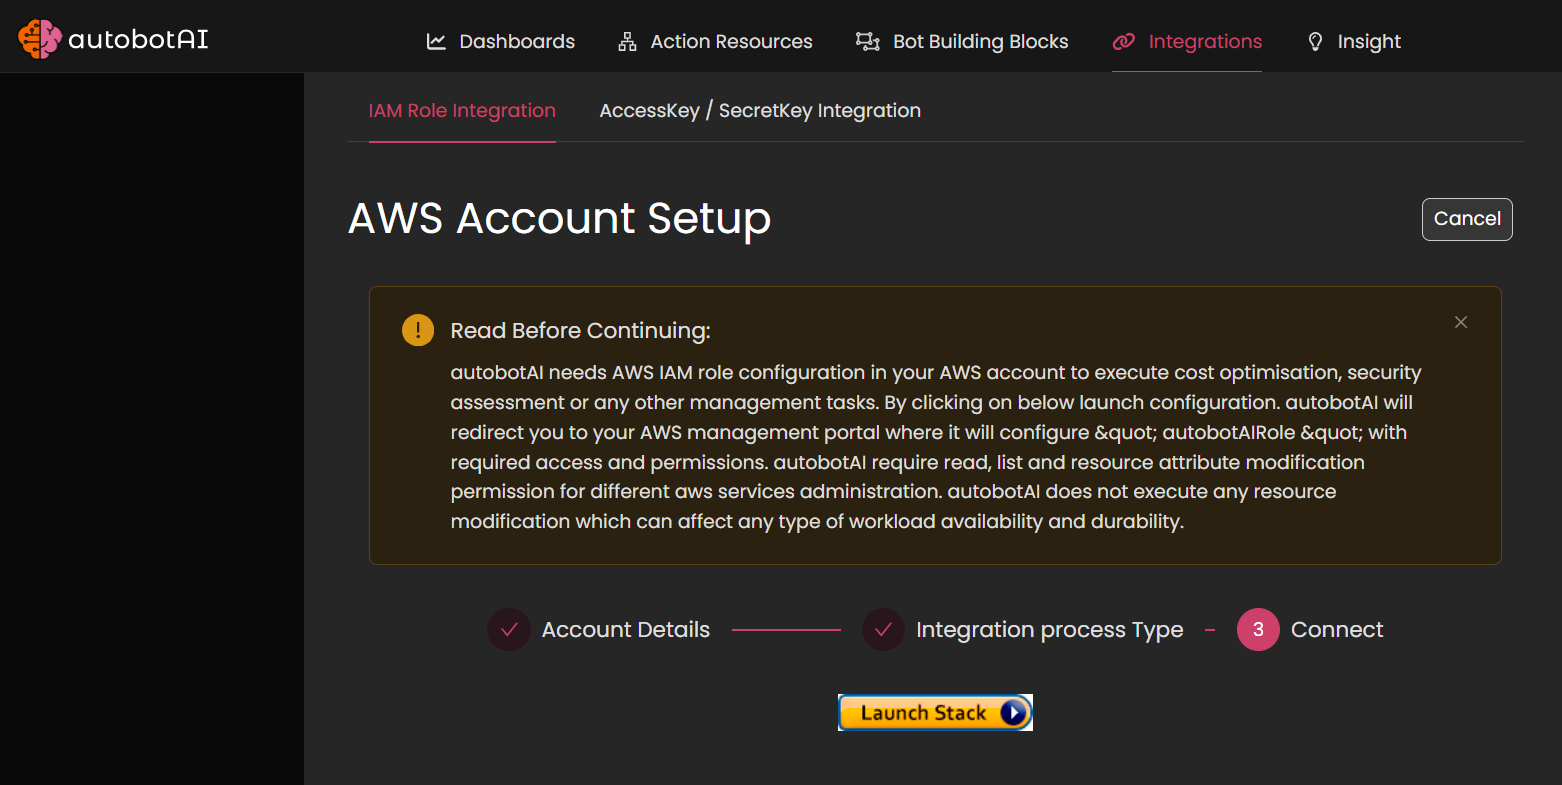The height and width of the screenshot is (785, 1562).
Task: Click the Integration process Type checkmark icon
Action: pos(883,630)
